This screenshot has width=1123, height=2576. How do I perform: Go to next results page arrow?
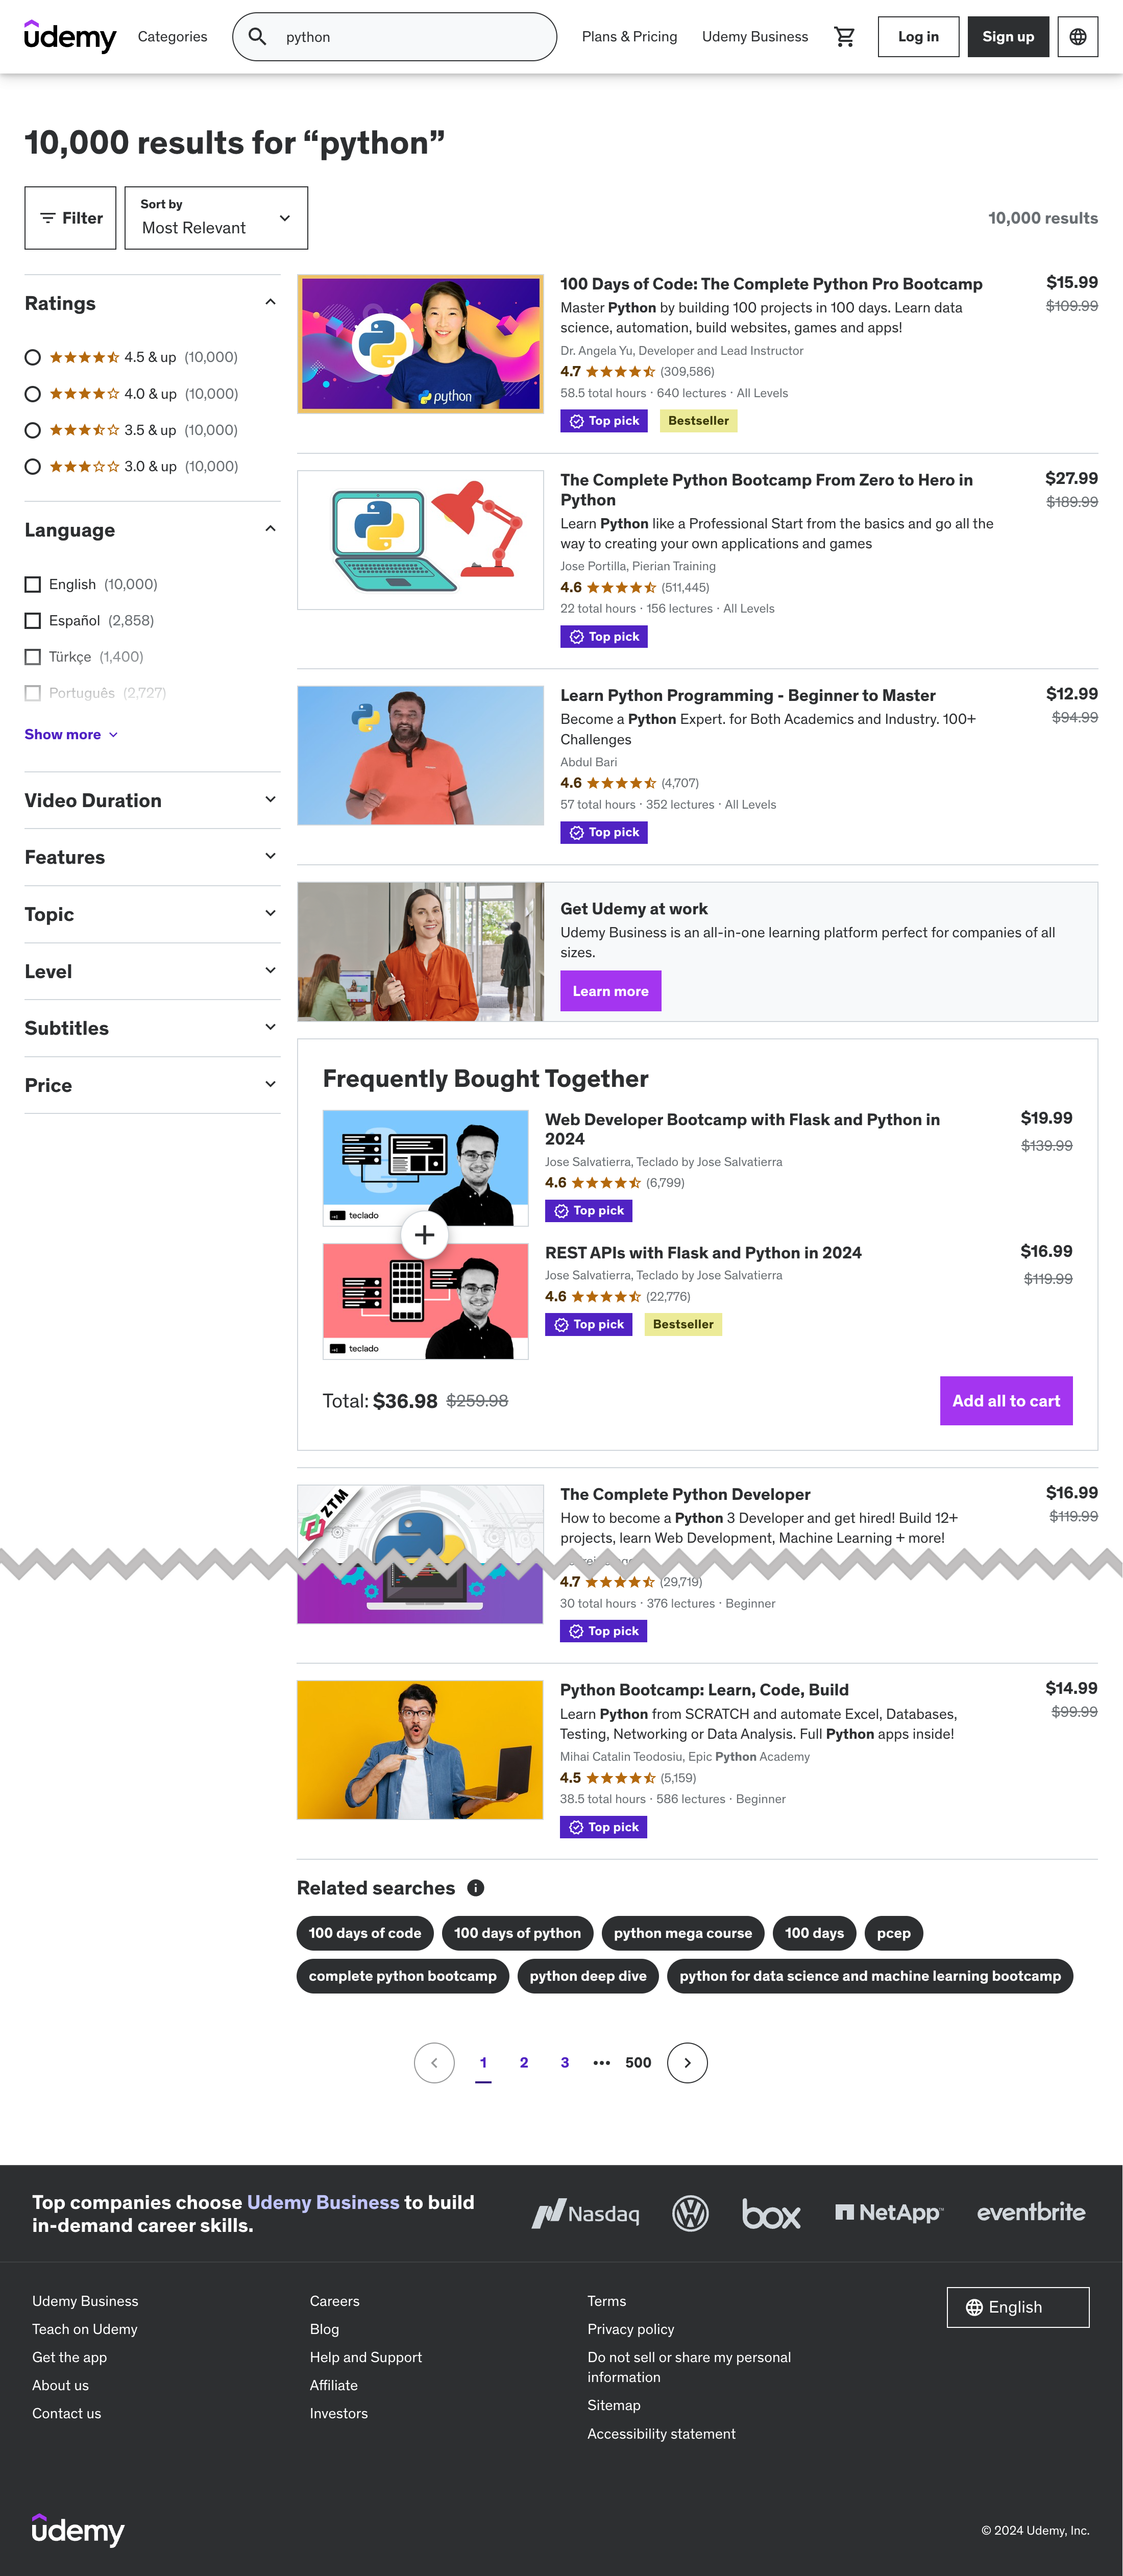[x=687, y=2063]
